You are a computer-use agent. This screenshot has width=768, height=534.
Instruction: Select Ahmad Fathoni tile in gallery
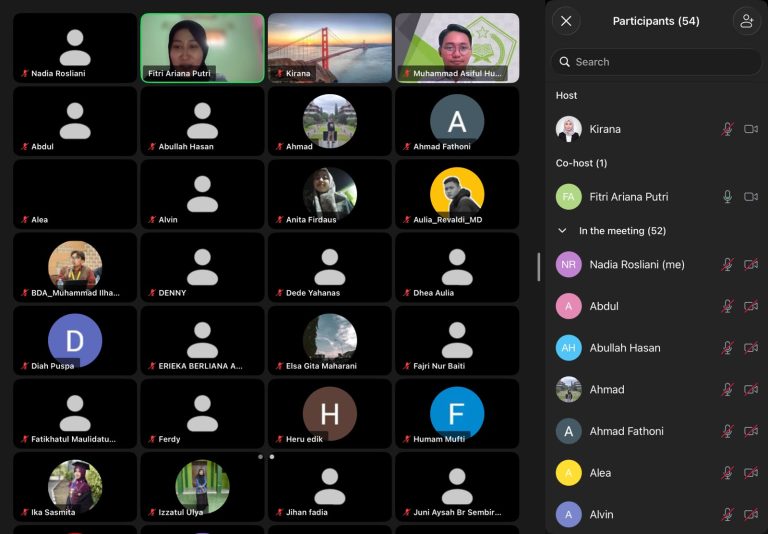pos(457,121)
